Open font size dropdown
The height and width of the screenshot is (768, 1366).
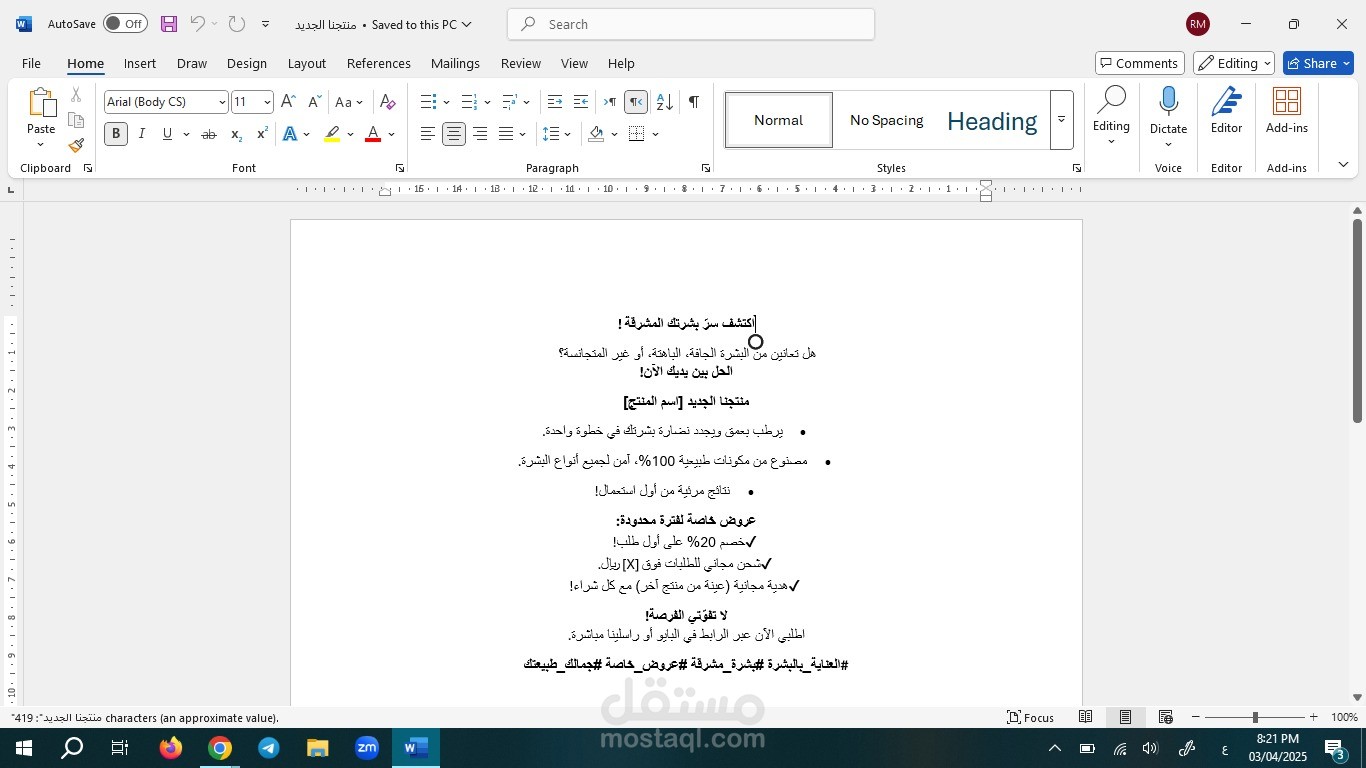tap(267, 102)
